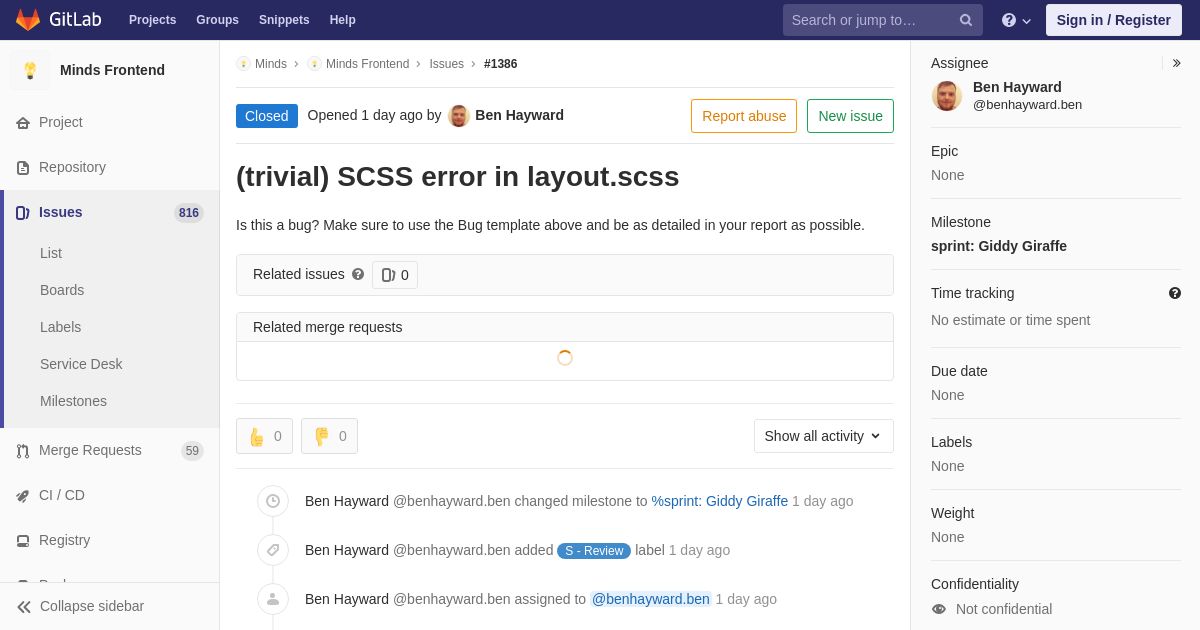Open the Groups menu
The height and width of the screenshot is (630, 1200).
coord(217,20)
